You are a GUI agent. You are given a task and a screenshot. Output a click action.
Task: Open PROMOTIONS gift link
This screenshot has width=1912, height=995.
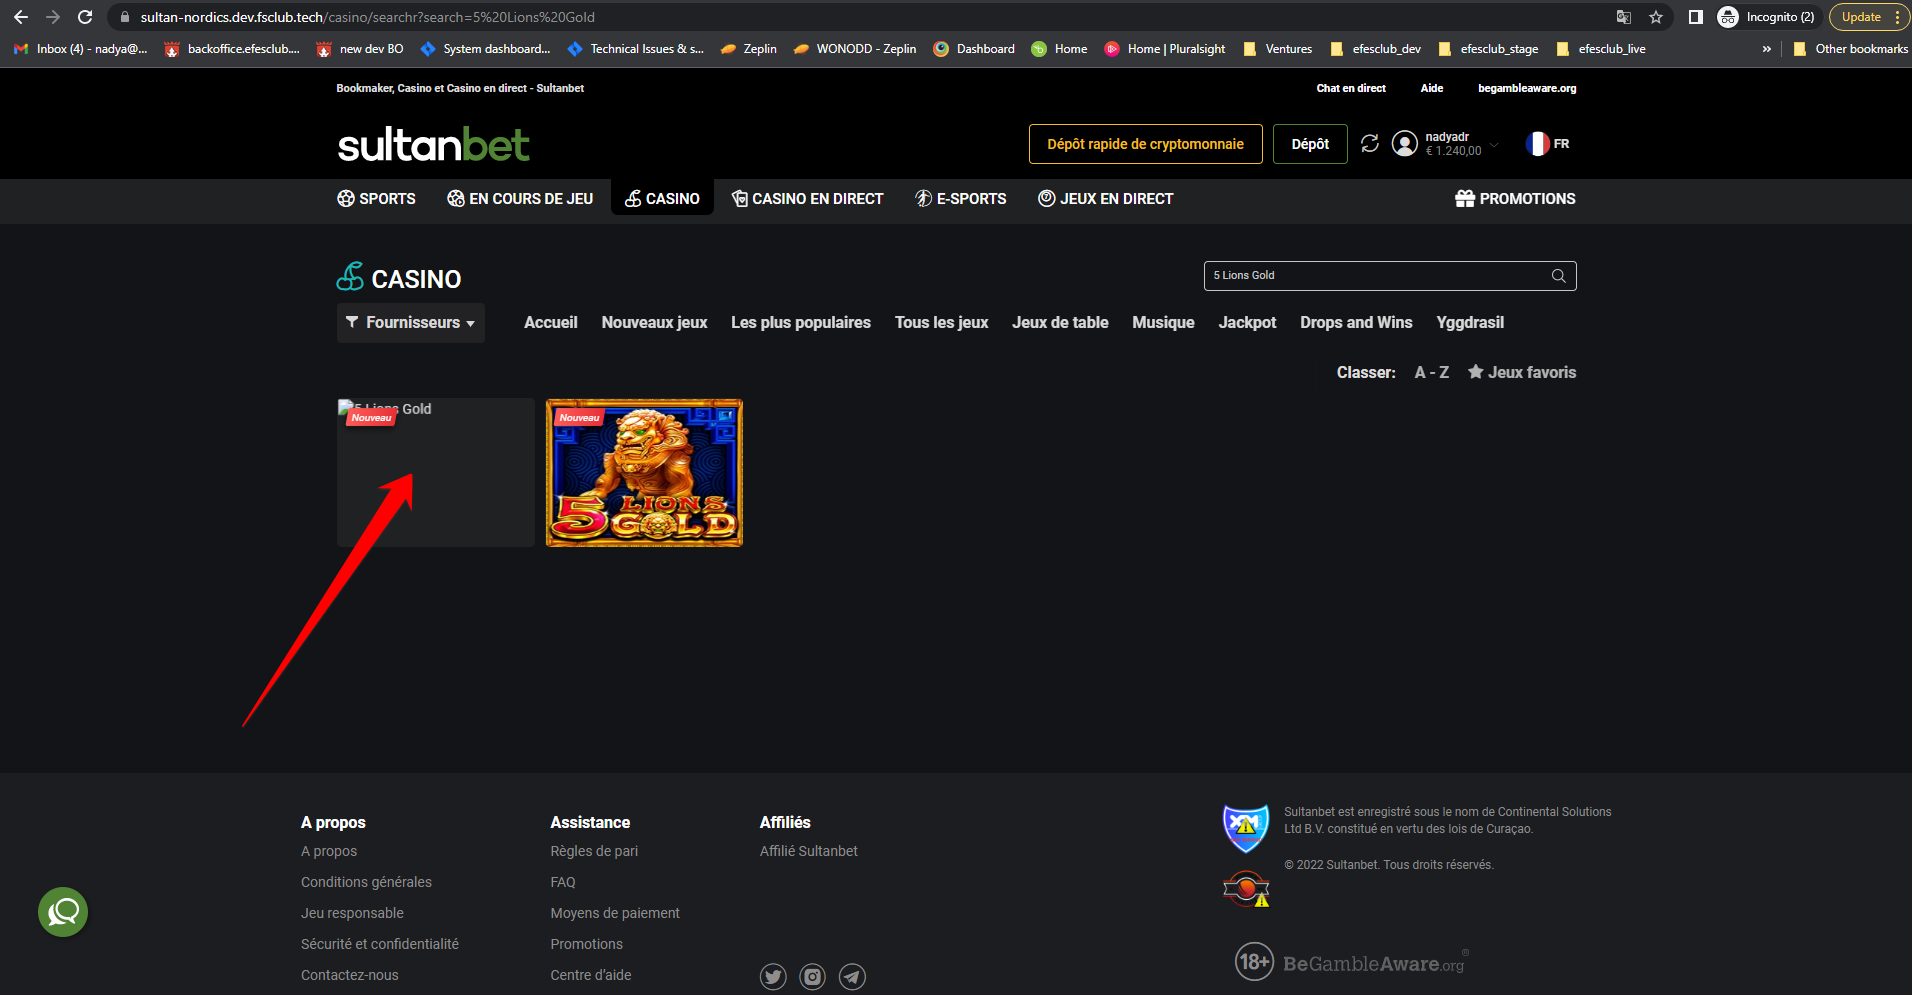click(1516, 199)
